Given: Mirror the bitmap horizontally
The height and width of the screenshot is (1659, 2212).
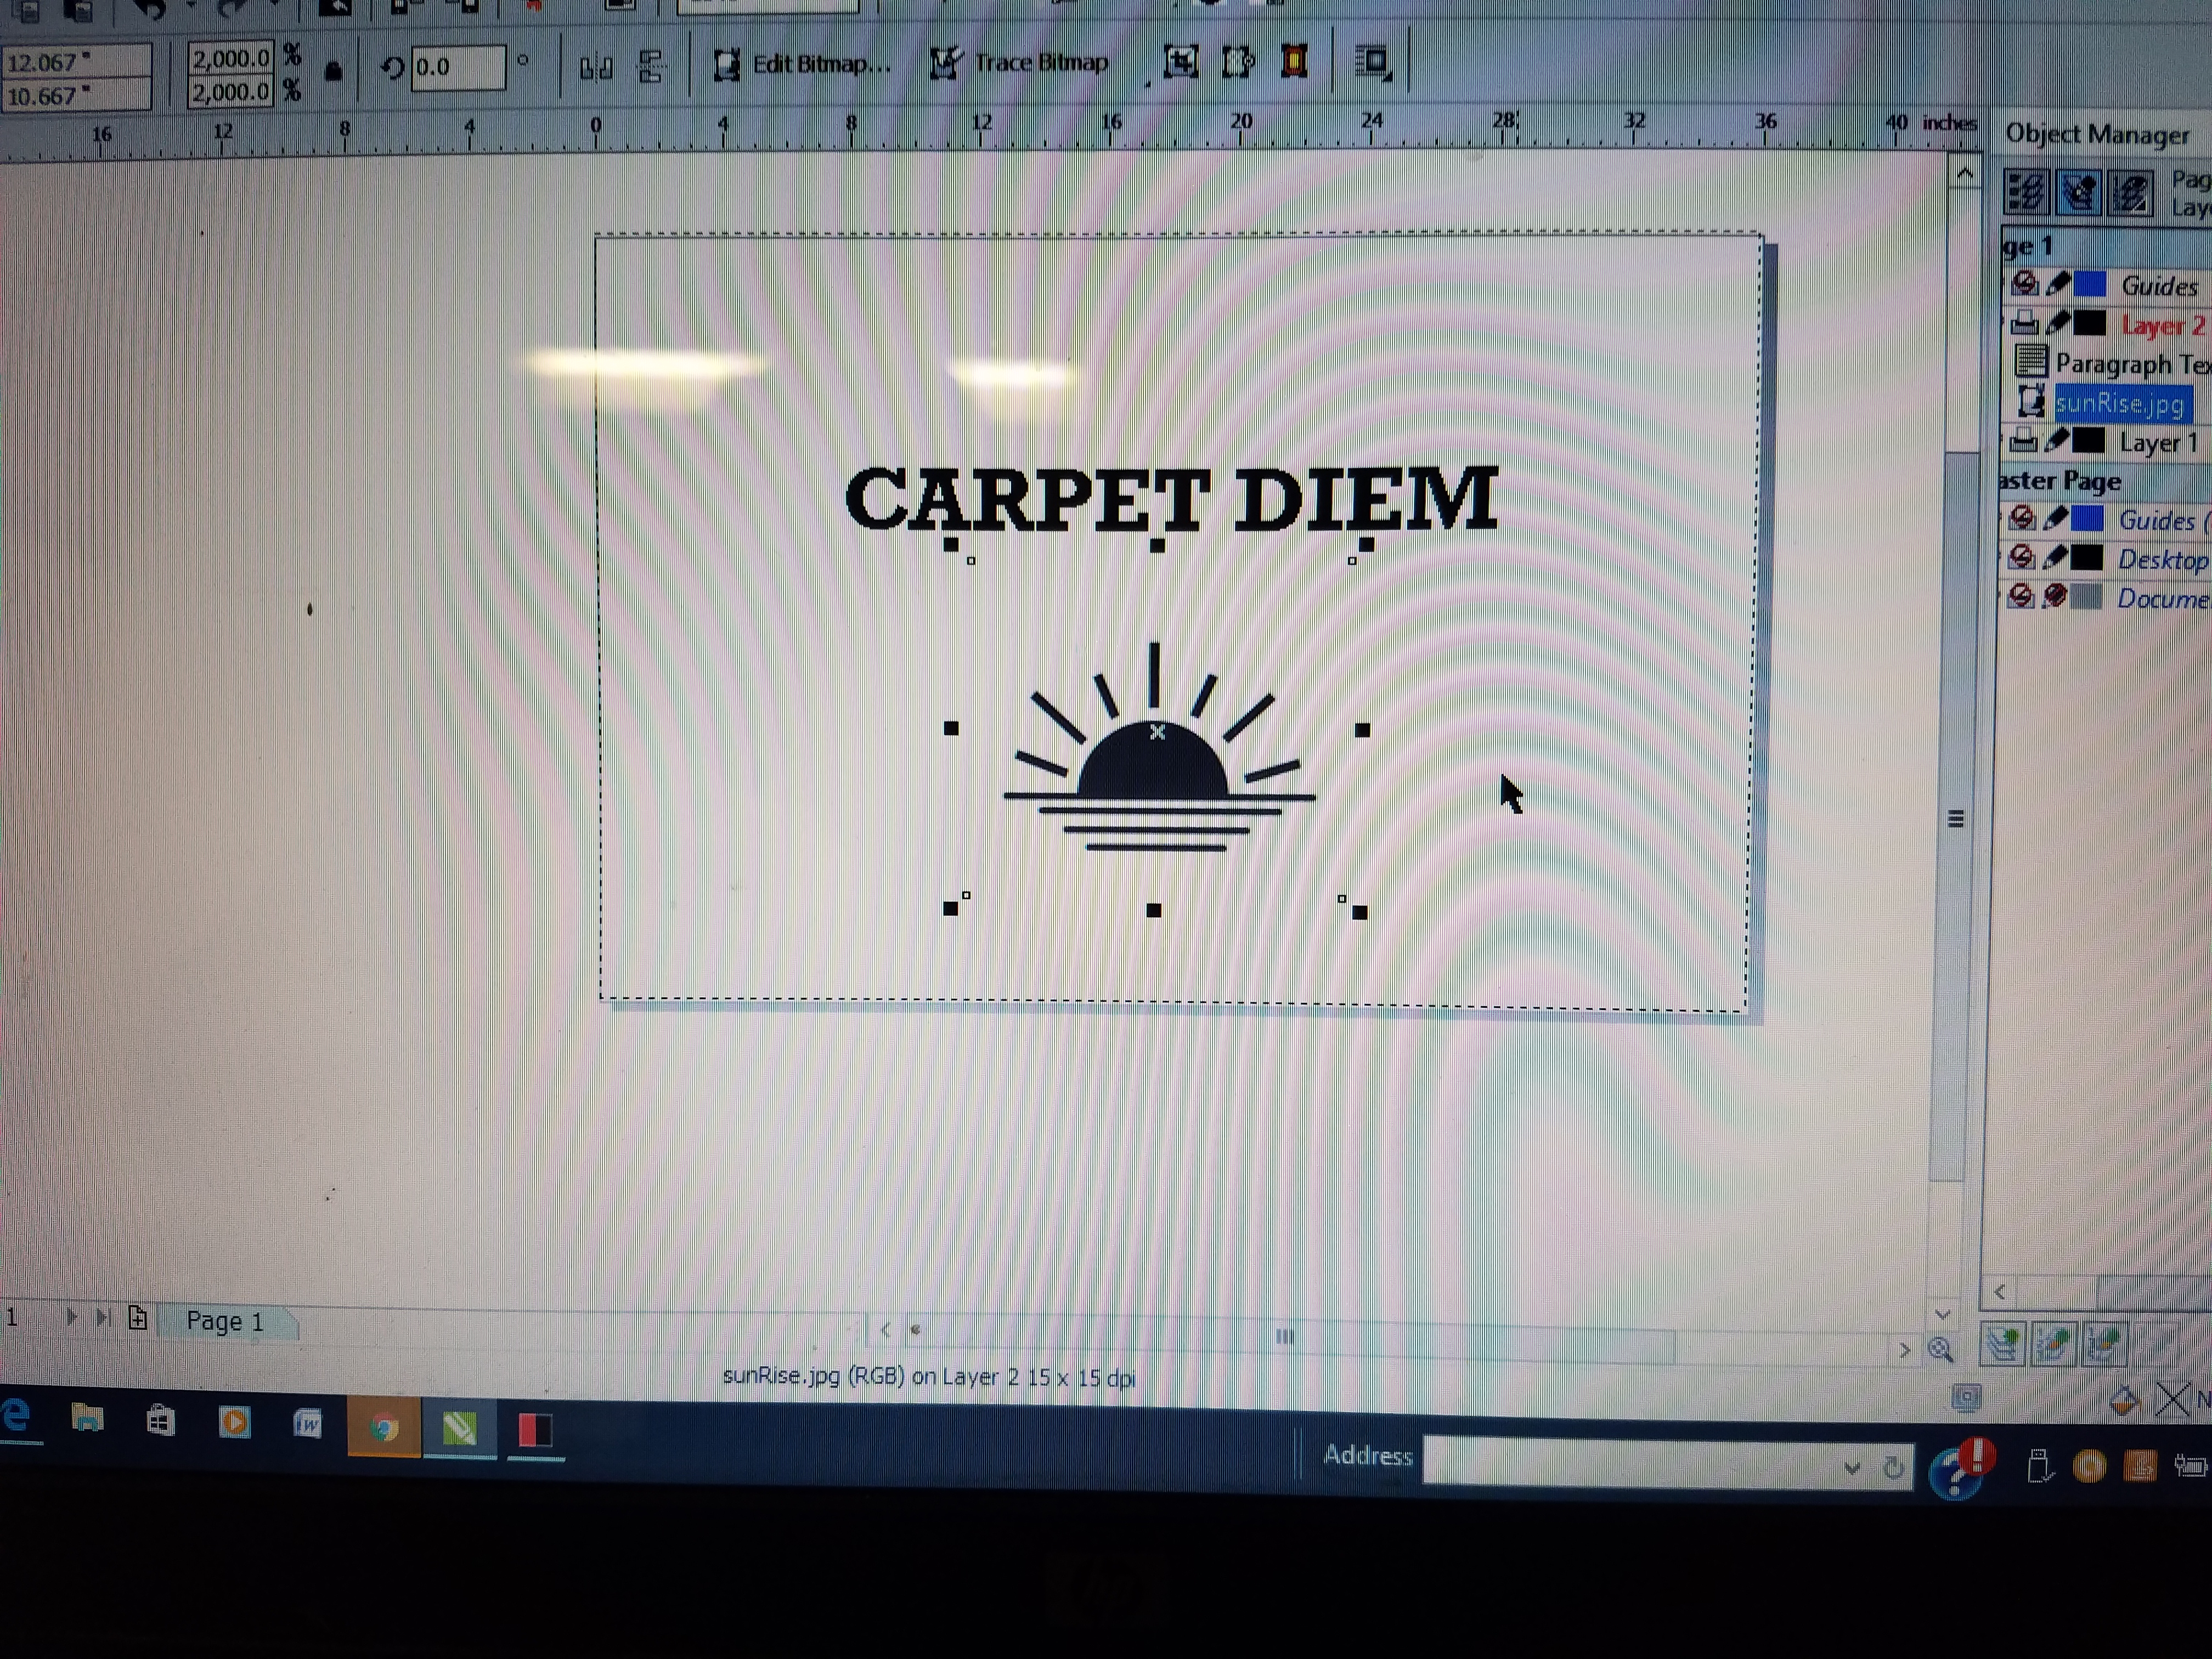Looking at the screenshot, I should [x=596, y=68].
